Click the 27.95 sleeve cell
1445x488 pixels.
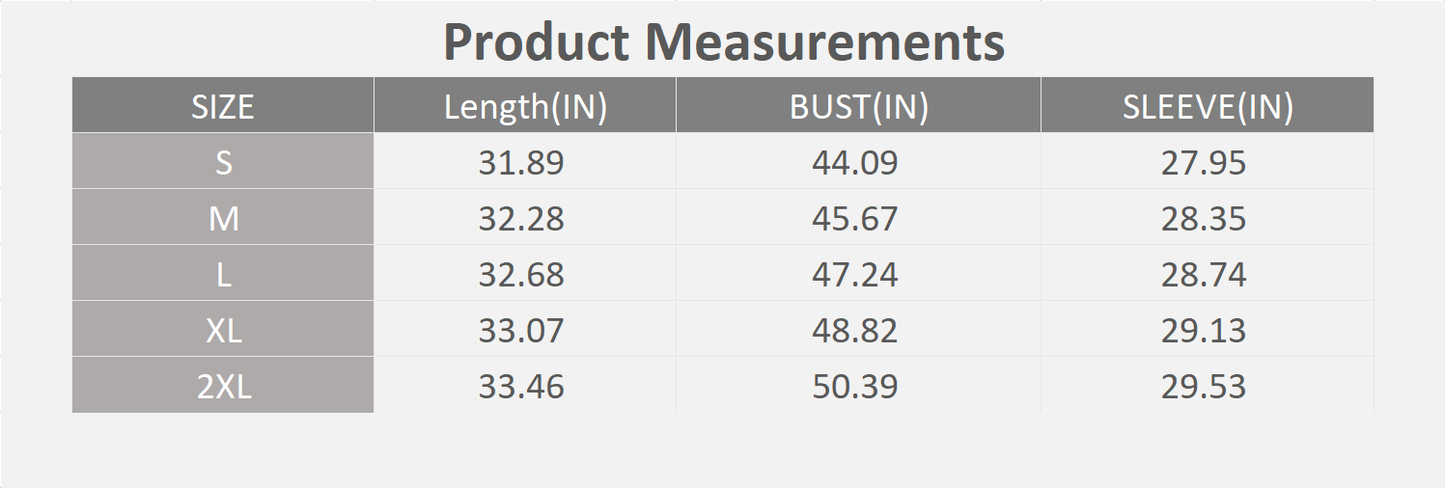[x=1203, y=162]
